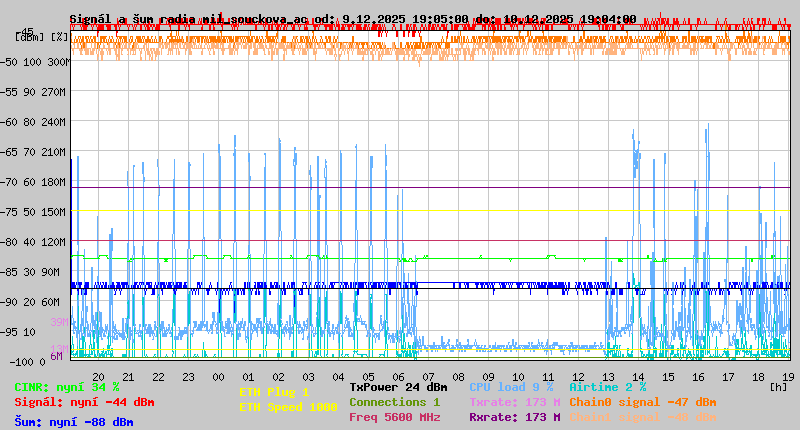This screenshot has height=430, width=800.
Task: Click the 'Airtime 2 %' legend label
Action: tap(608, 387)
